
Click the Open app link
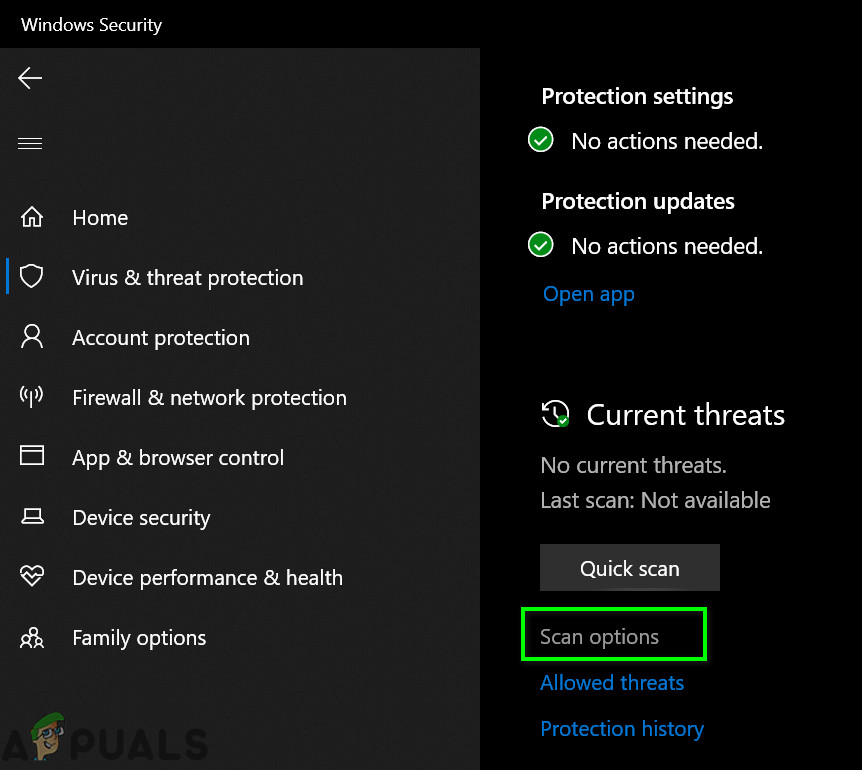(588, 294)
